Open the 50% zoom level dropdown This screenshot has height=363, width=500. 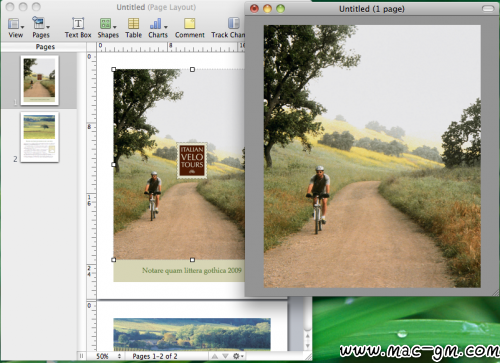click(108, 356)
